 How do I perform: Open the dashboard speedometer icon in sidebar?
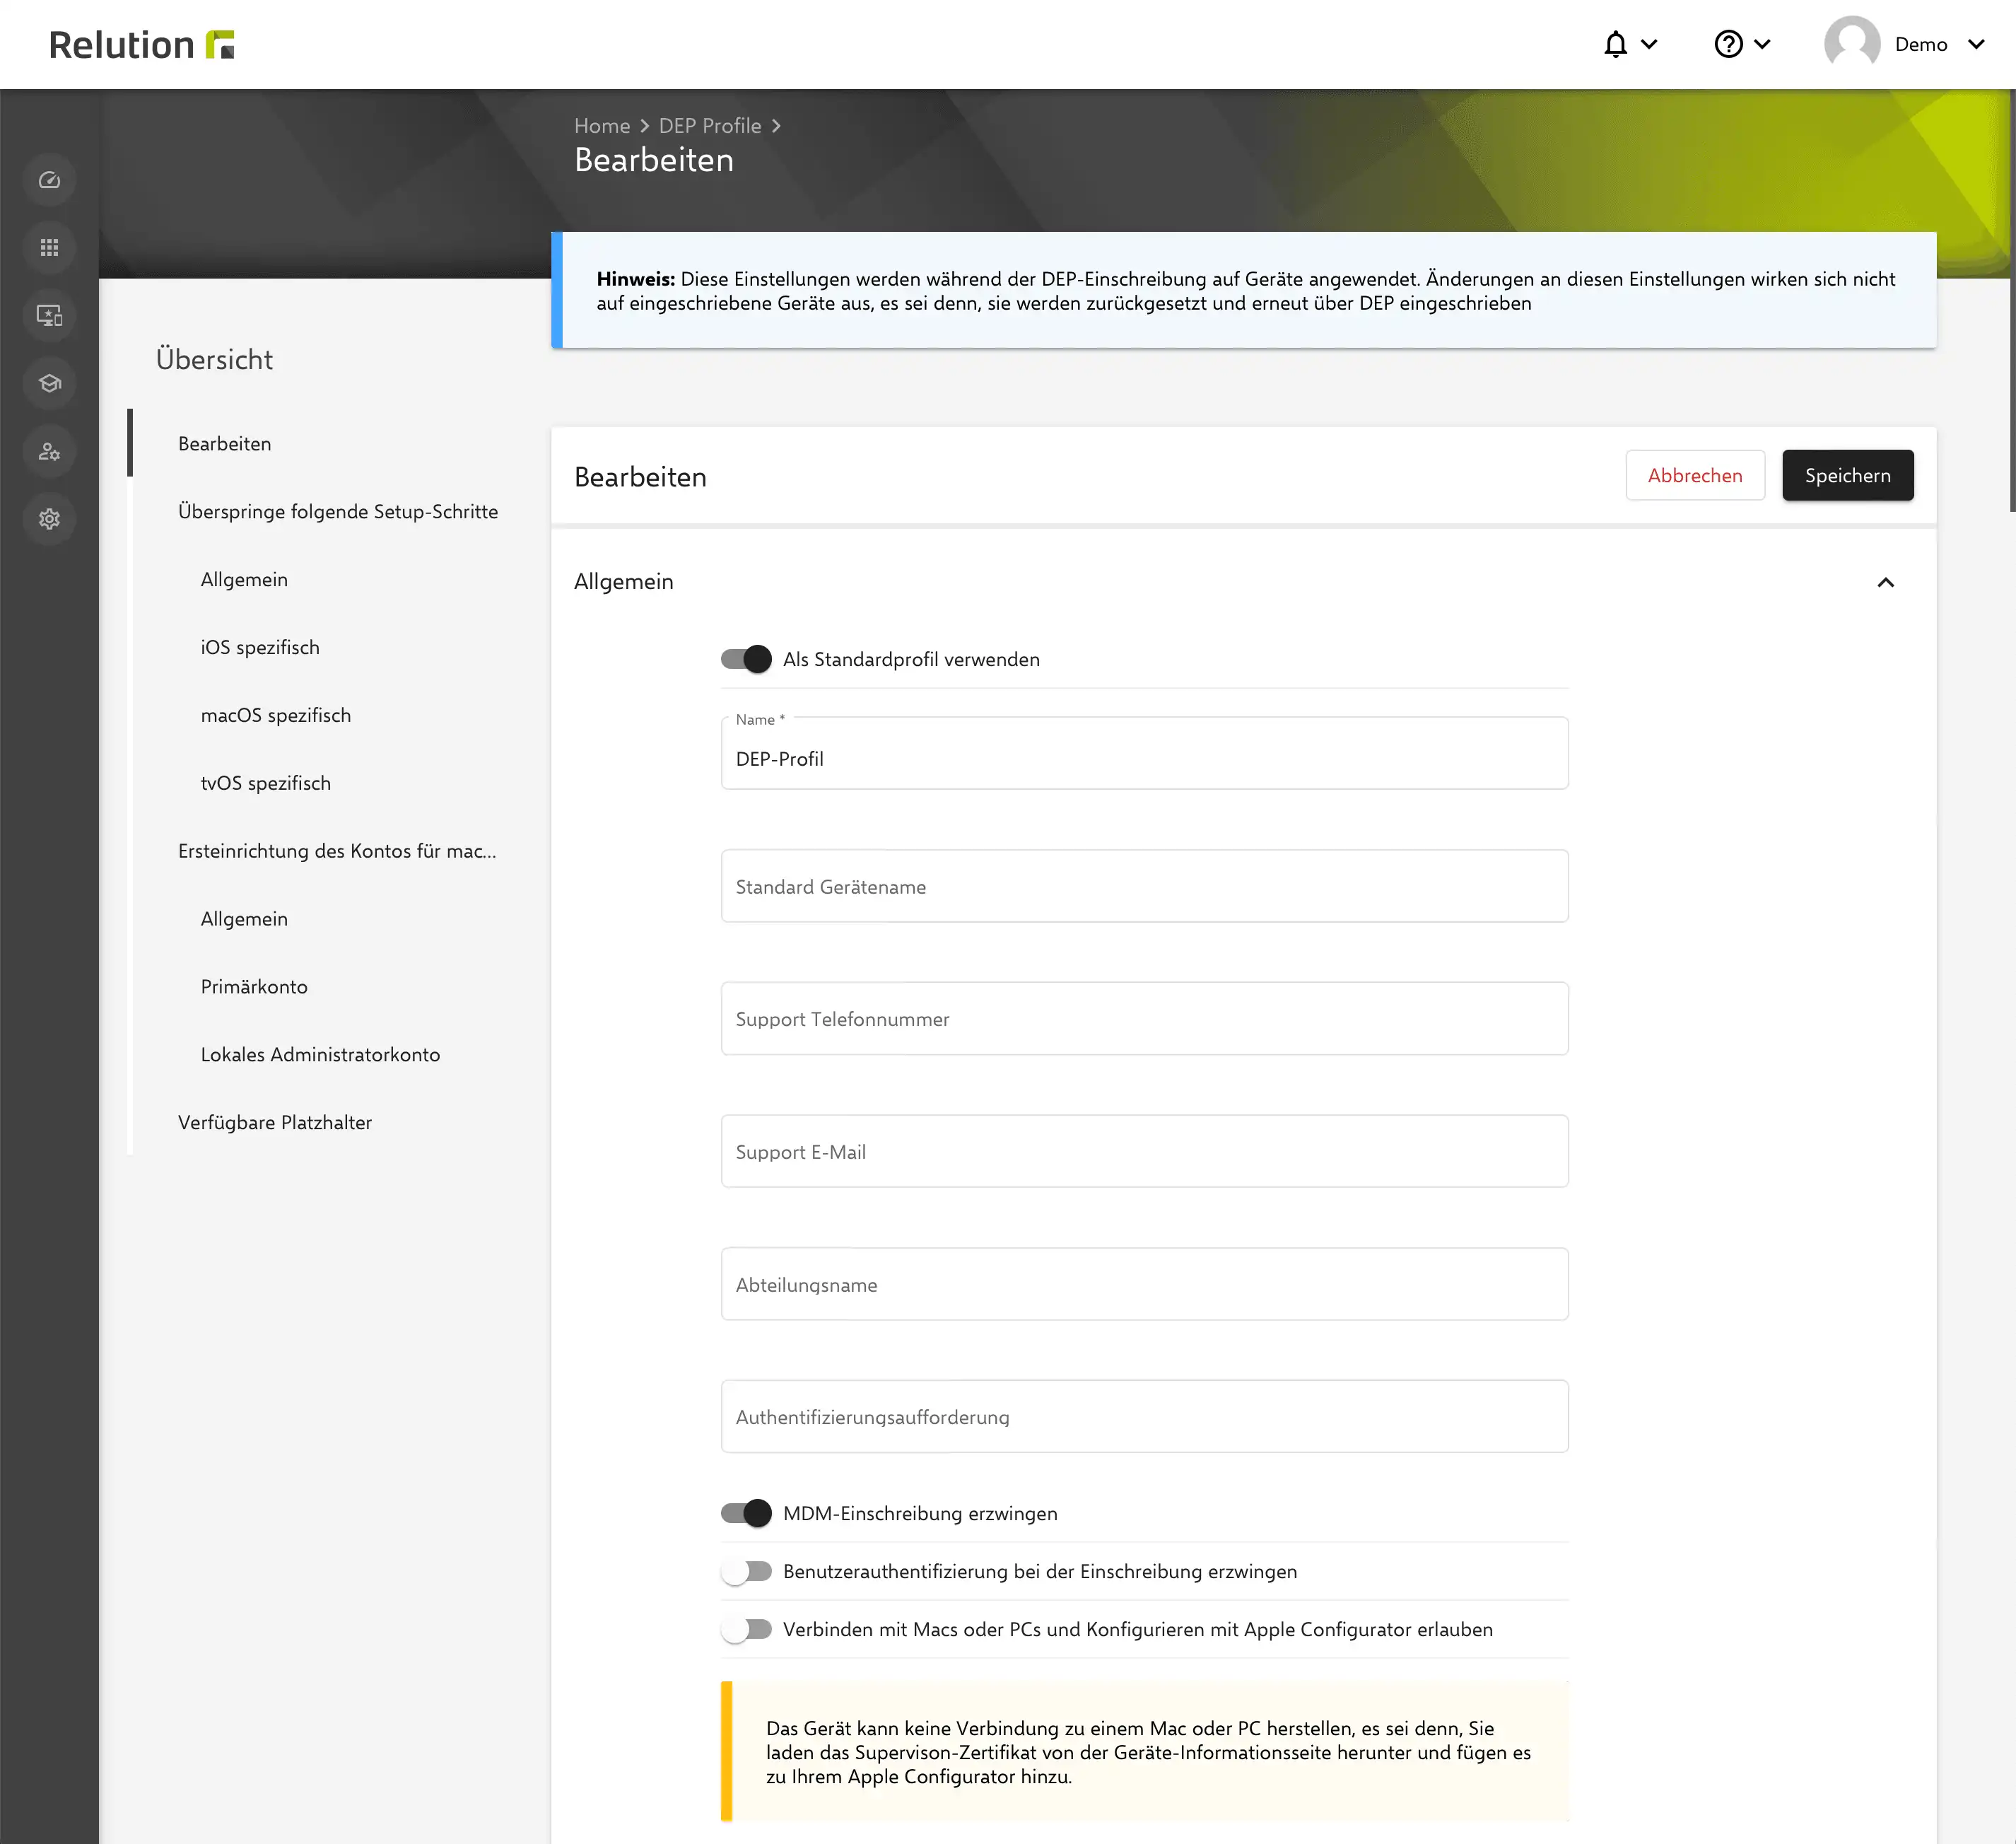coord(49,181)
